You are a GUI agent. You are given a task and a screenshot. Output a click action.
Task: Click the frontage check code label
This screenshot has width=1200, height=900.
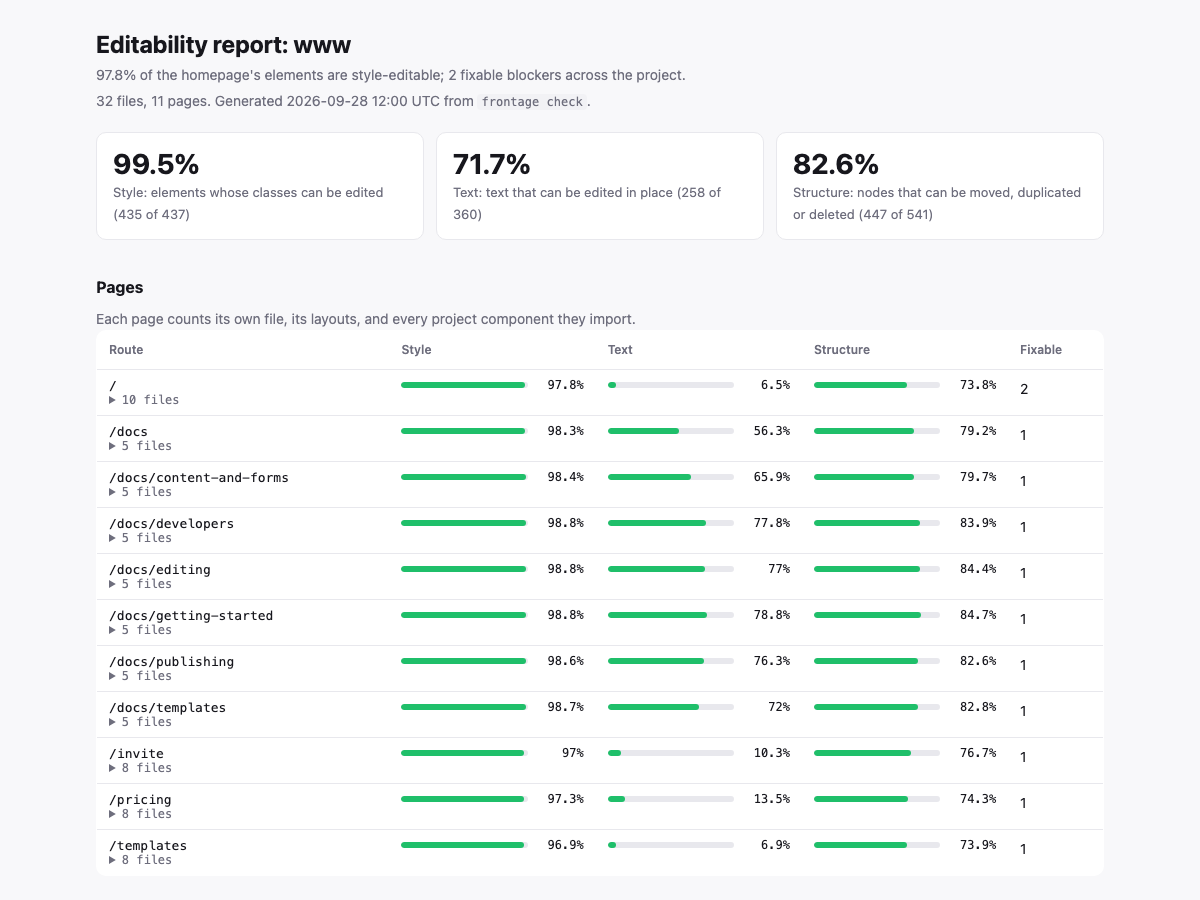click(532, 102)
